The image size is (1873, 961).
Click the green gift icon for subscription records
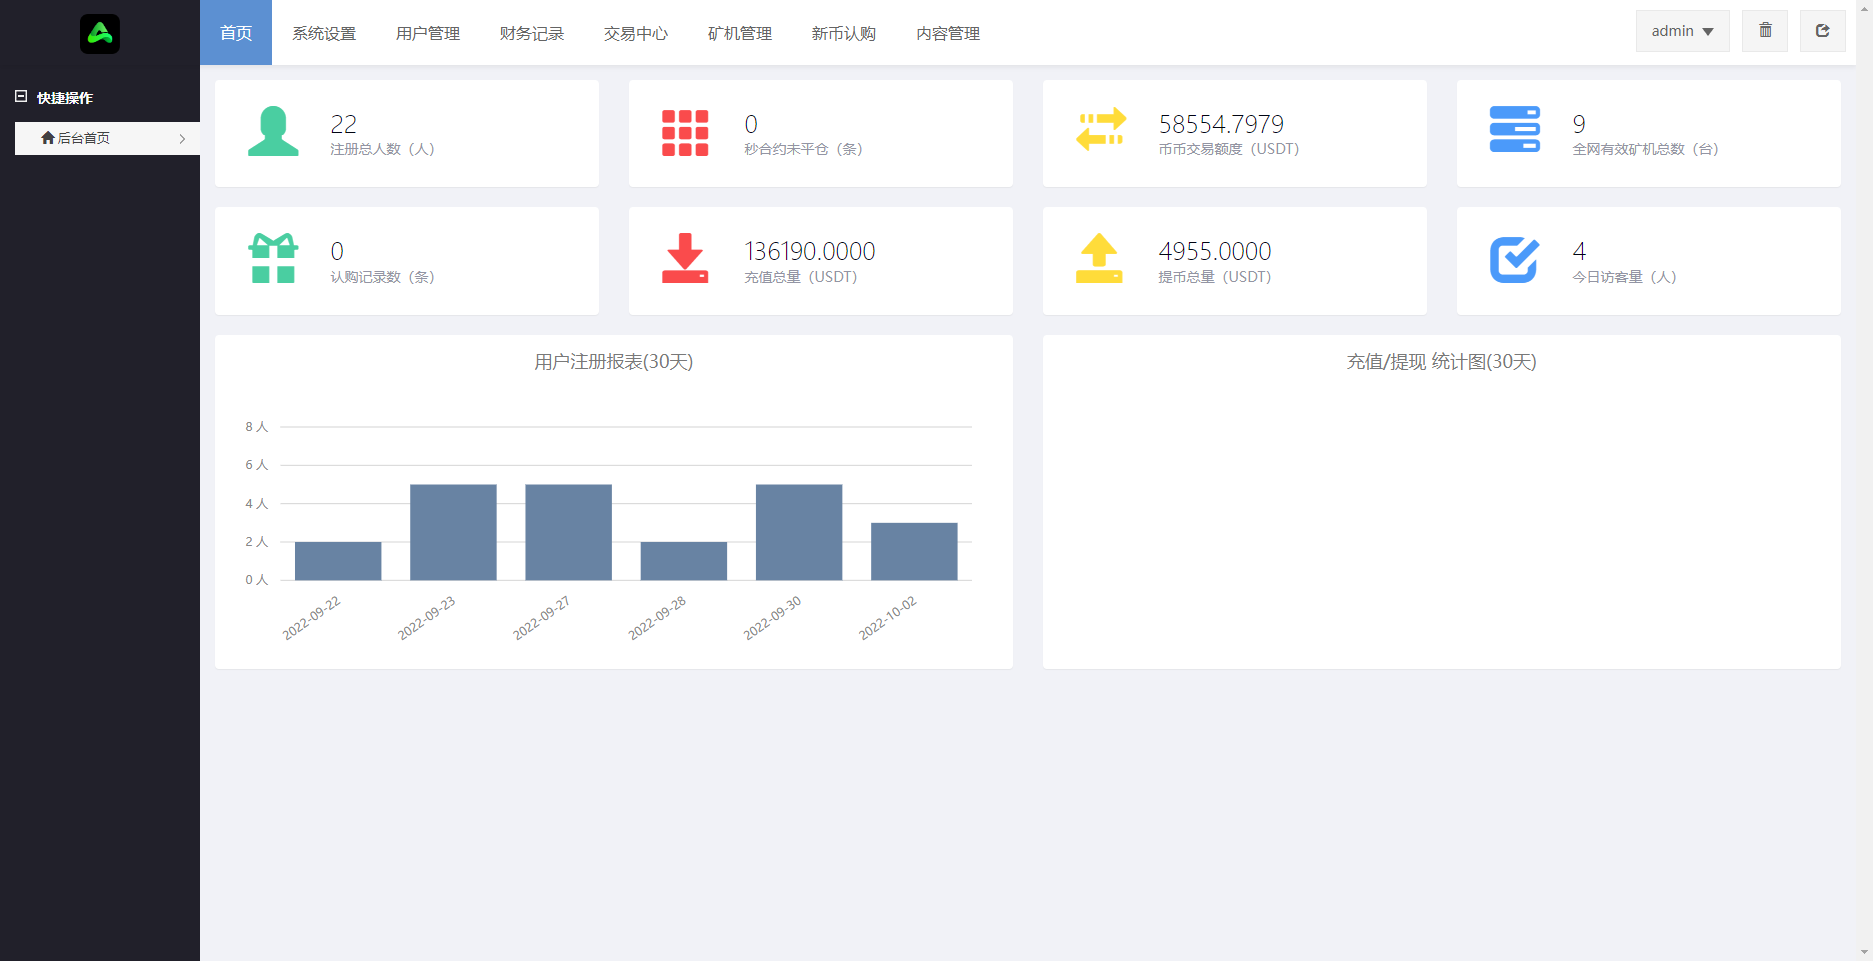tap(273, 258)
